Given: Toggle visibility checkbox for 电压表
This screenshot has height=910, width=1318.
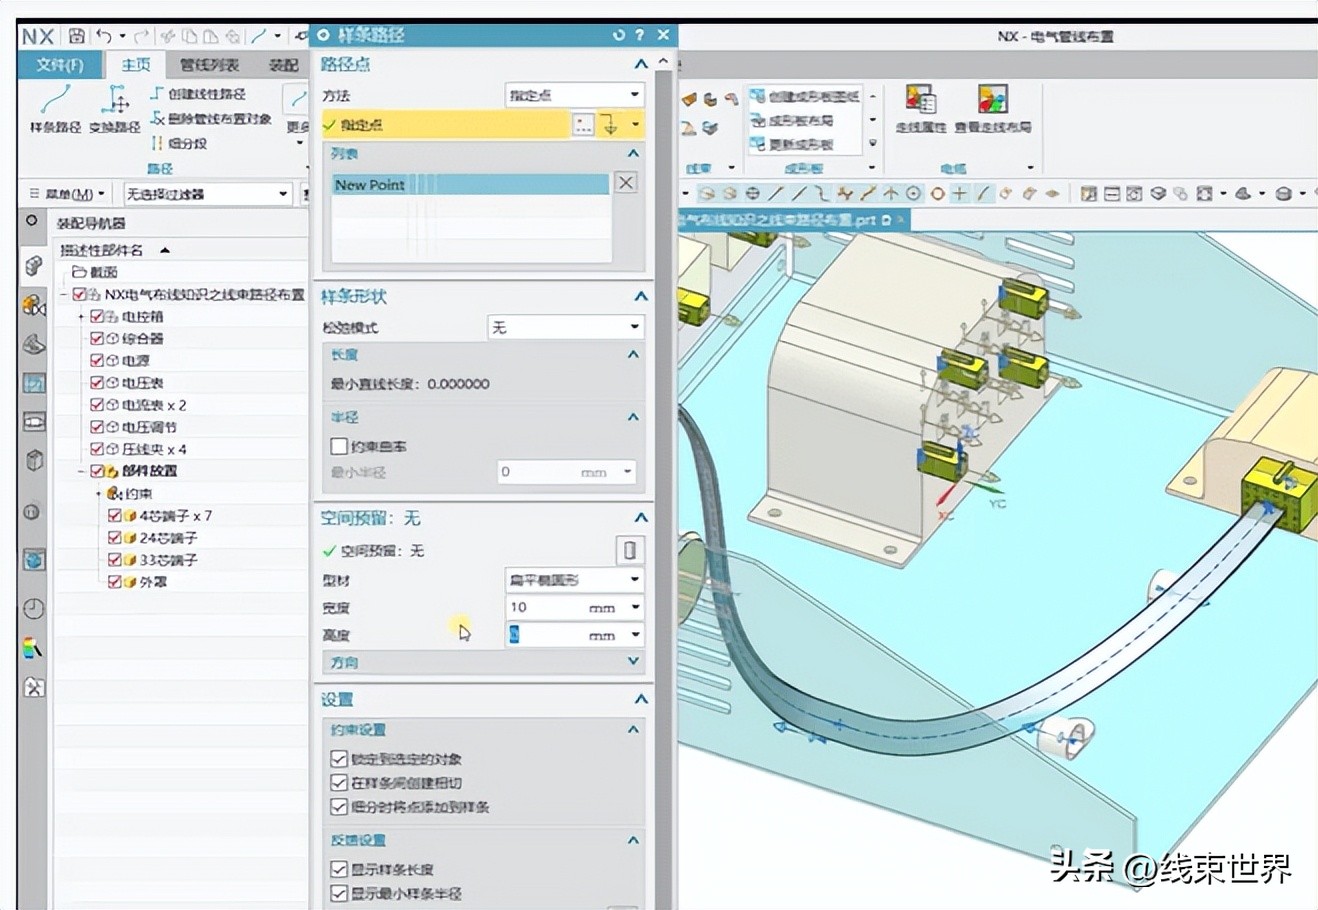Looking at the screenshot, I should tap(98, 383).
